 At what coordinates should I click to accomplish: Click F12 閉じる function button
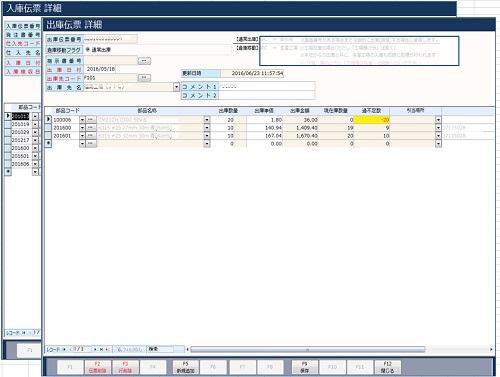387,367
